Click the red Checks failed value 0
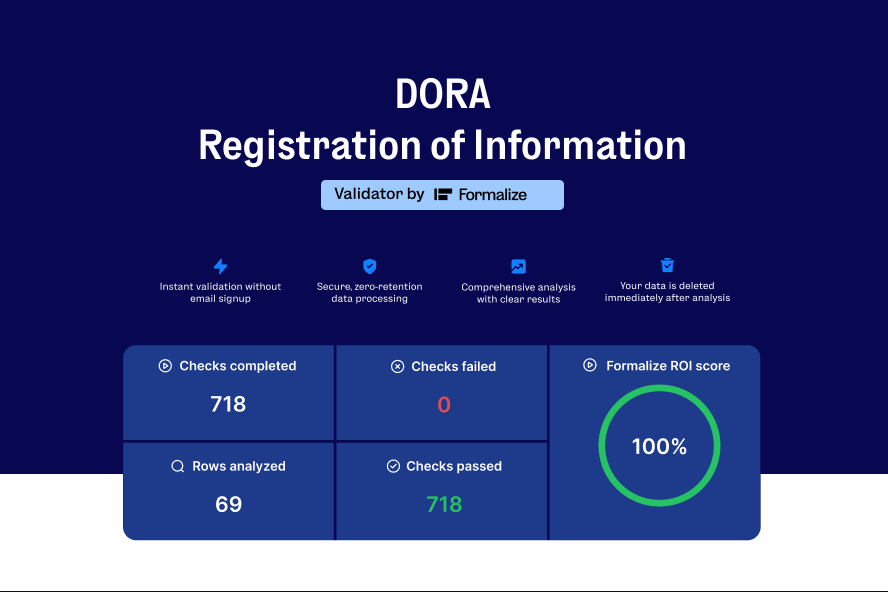This screenshot has width=888, height=592. [x=444, y=405]
